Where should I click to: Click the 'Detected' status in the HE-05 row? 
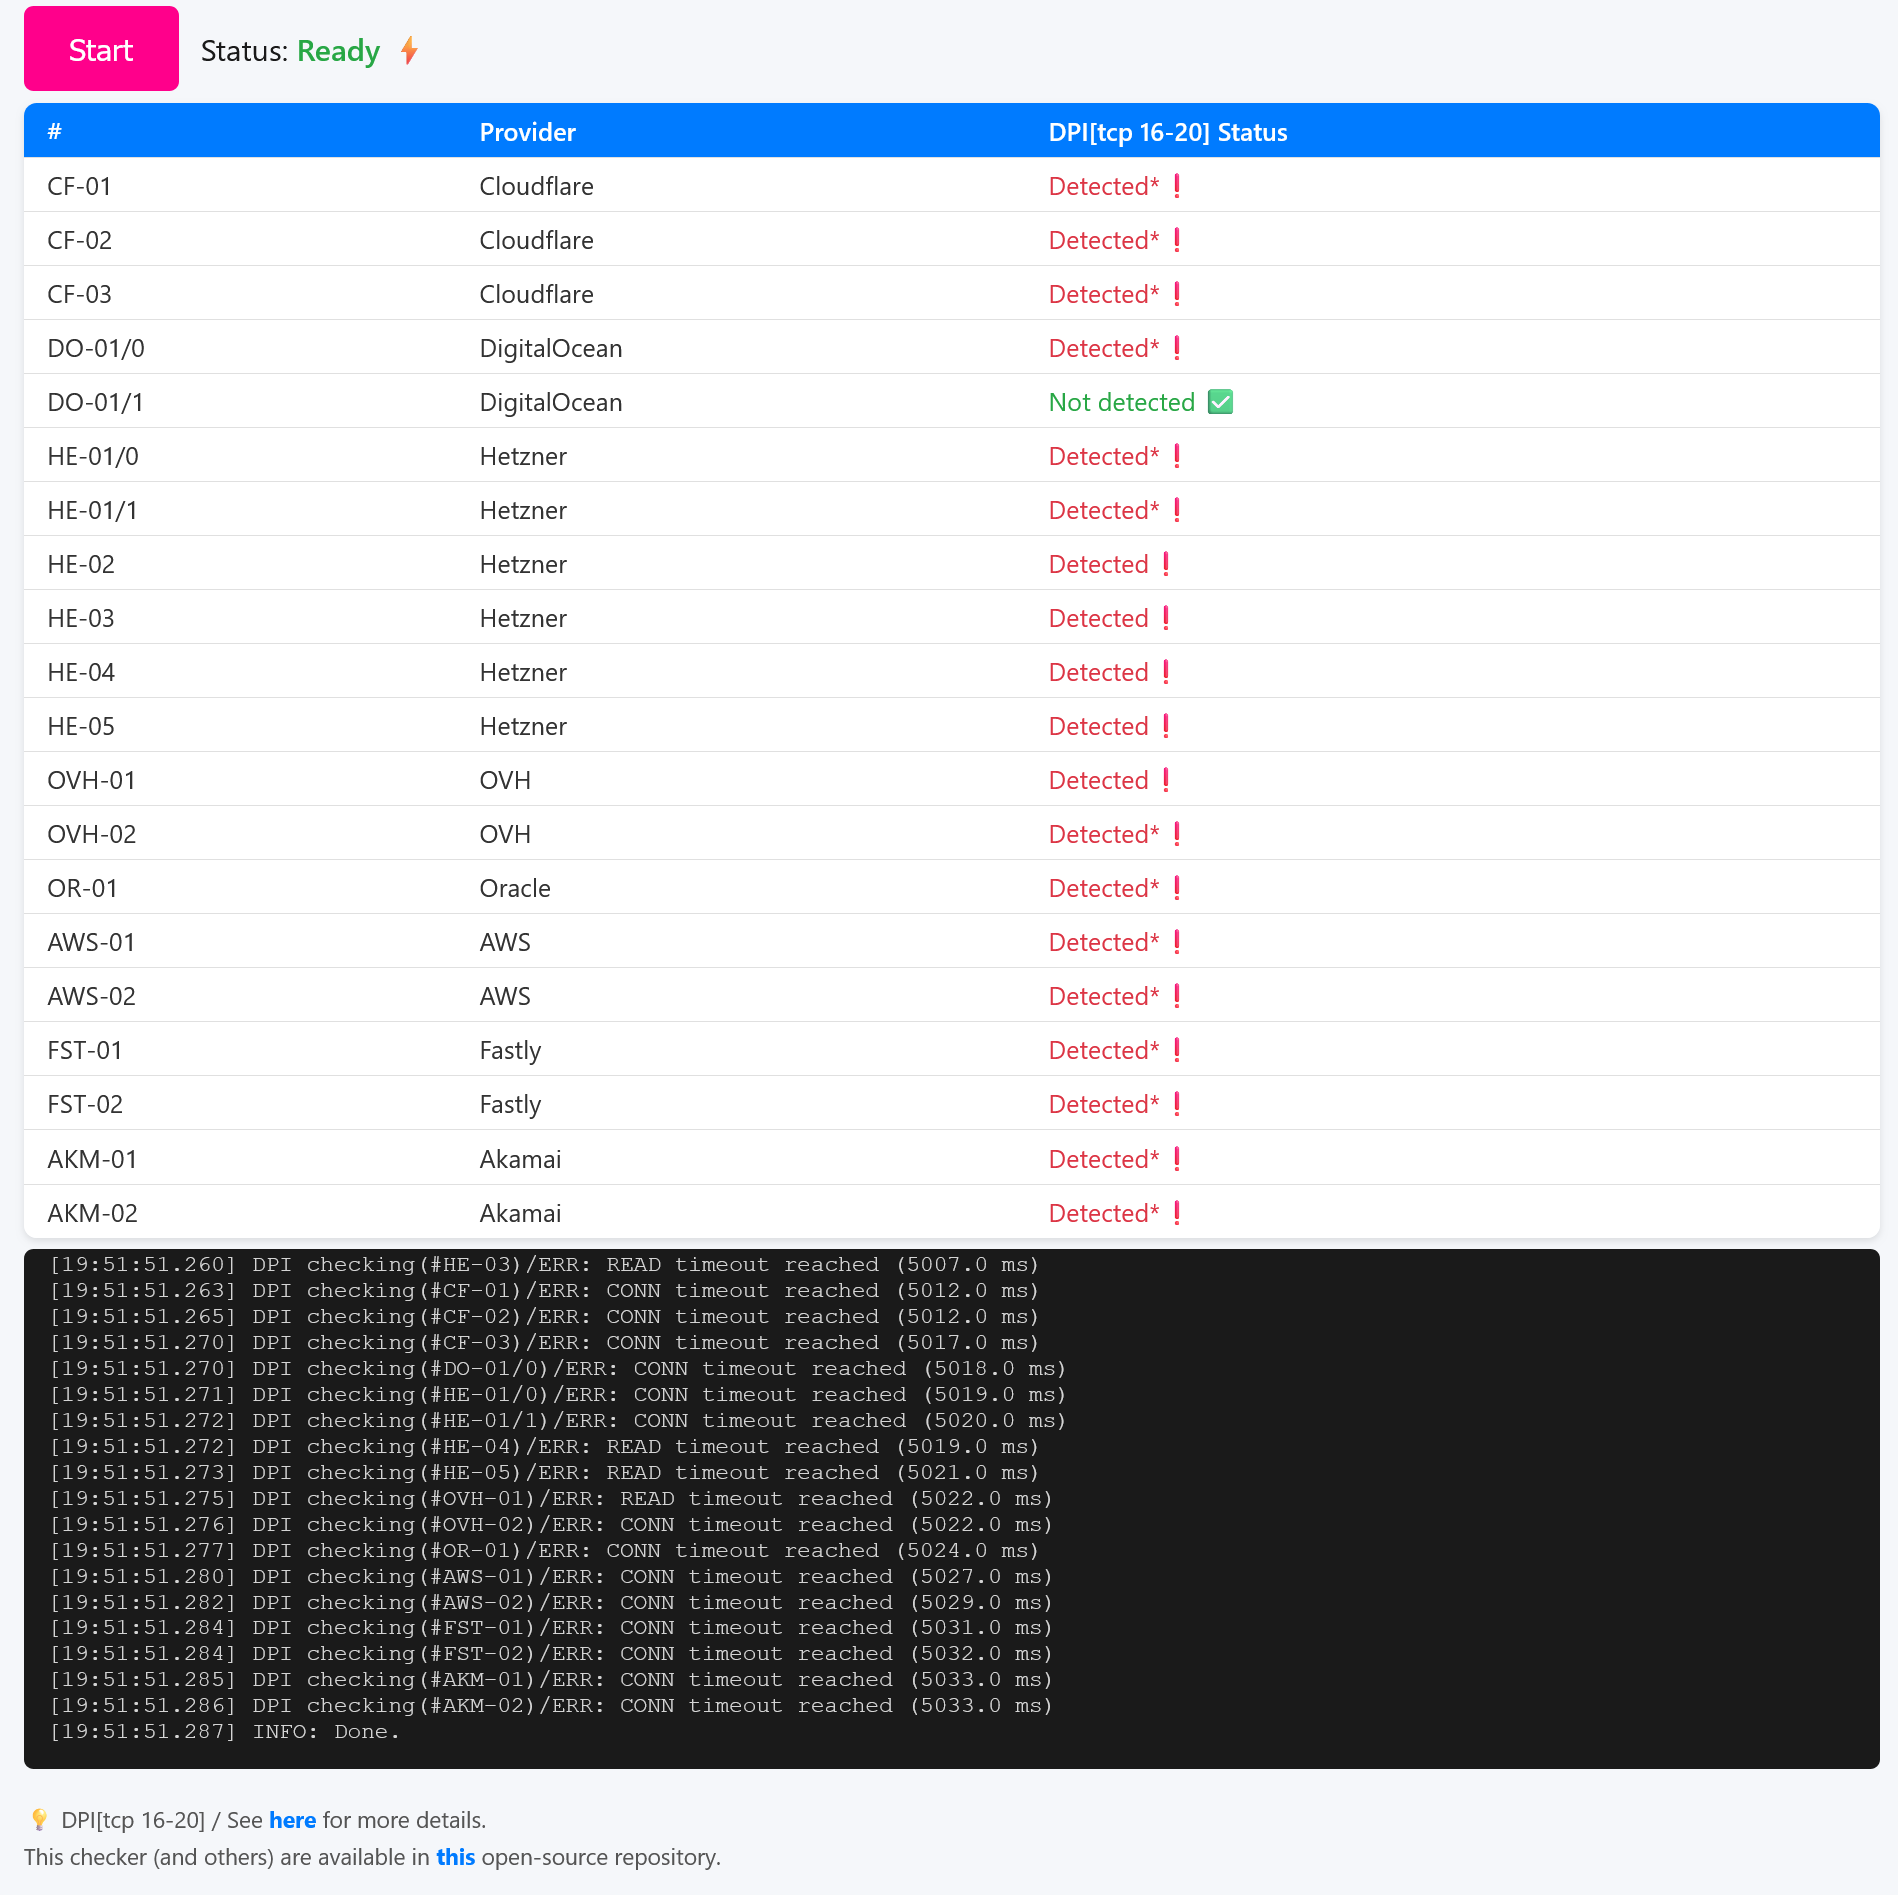click(x=1099, y=726)
